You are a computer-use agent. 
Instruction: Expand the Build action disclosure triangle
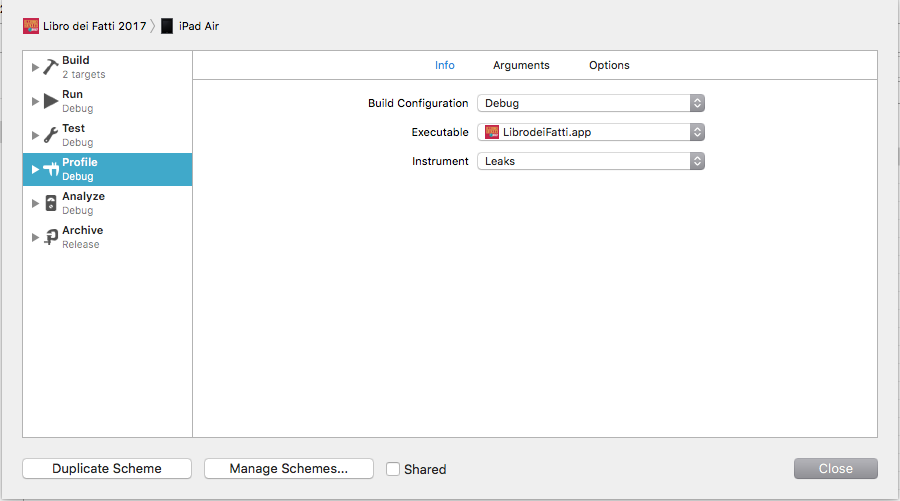pos(35,67)
